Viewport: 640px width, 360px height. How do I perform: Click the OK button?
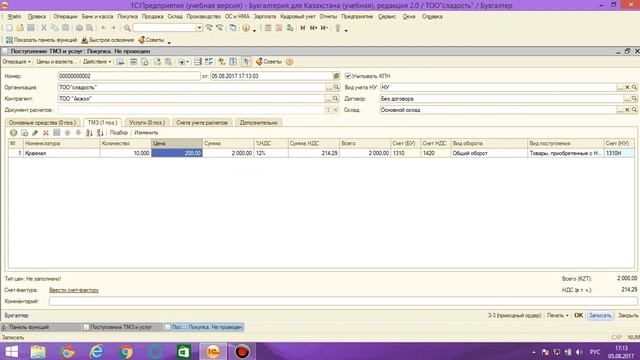pyautogui.click(x=578, y=316)
